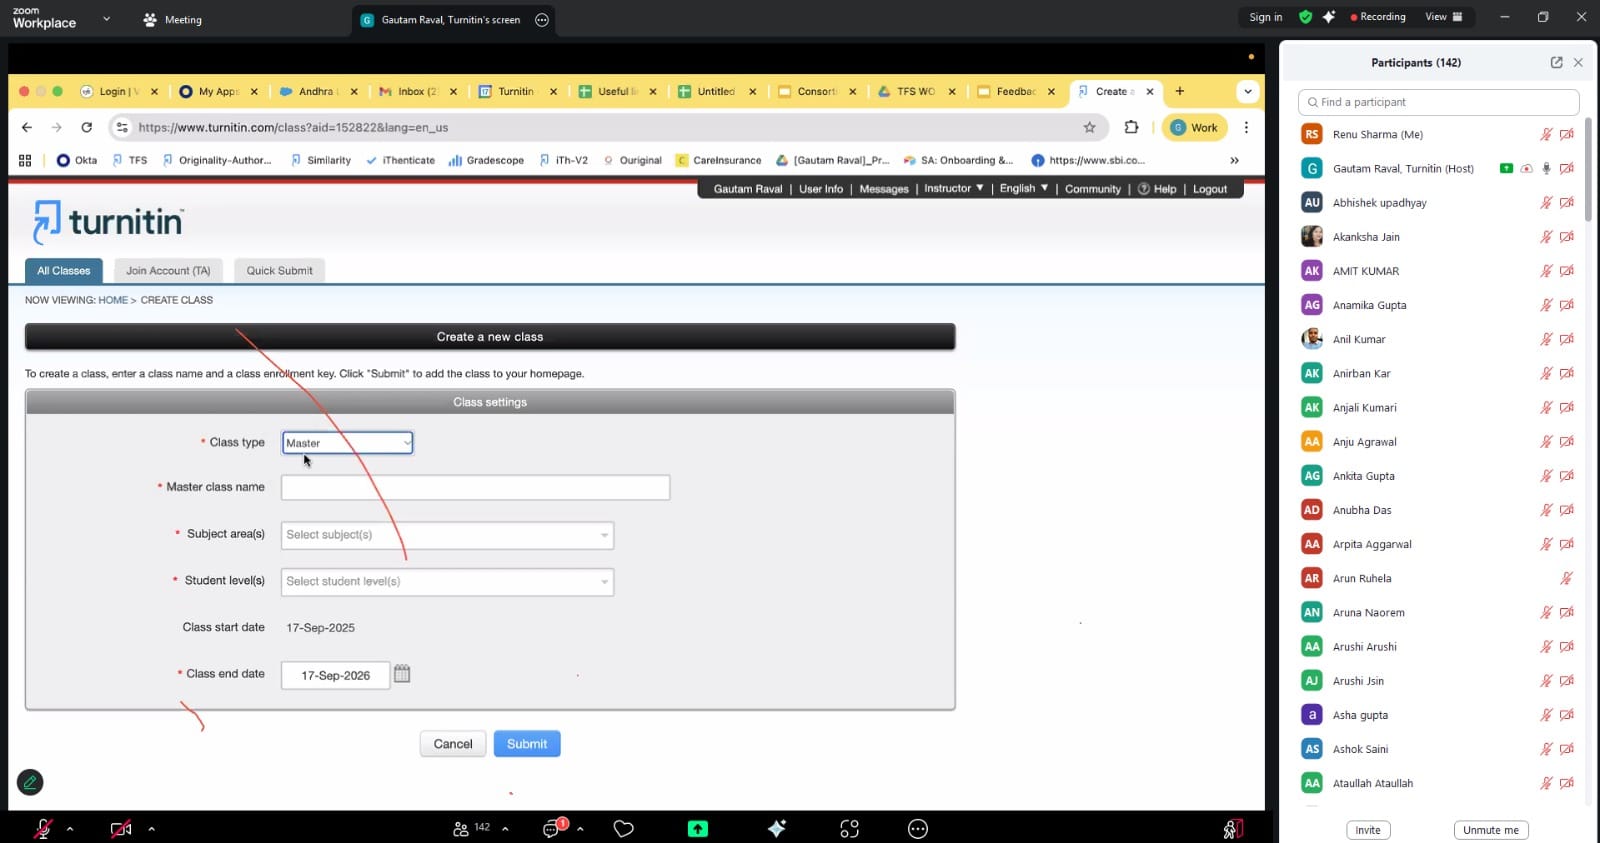Toggle the microphone mute in Zoom toolbar
Image resolution: width=1600 pixels, height=843 pixels.
(43, 829)
